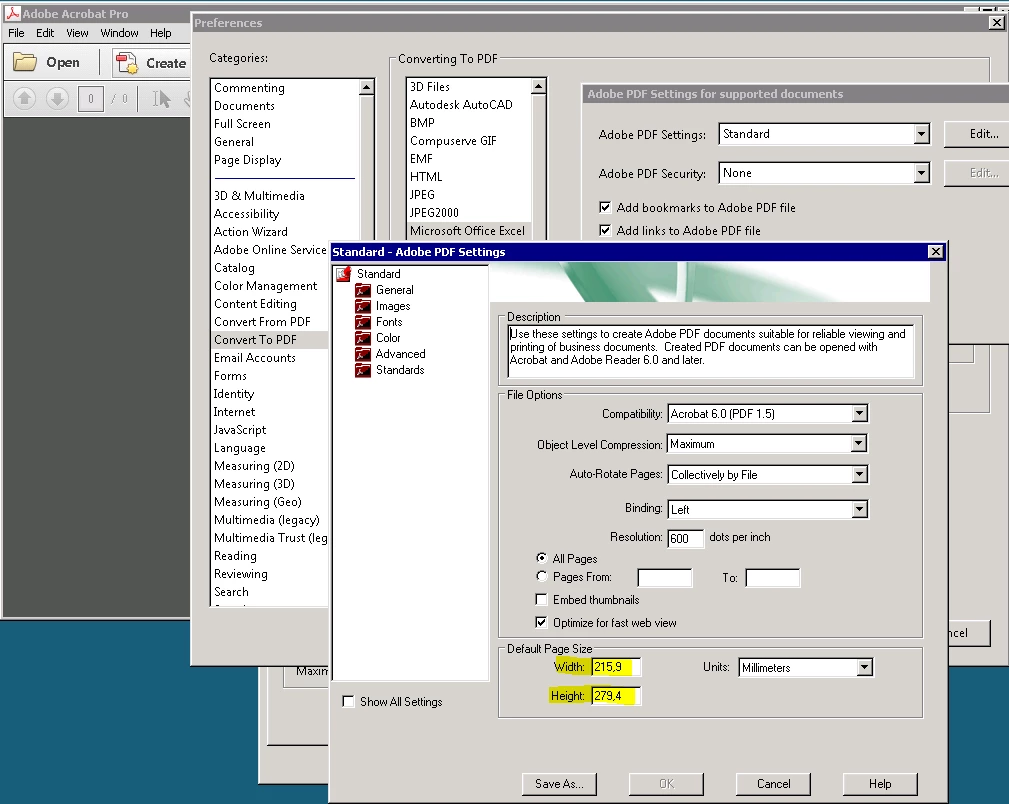Viewport: 1009px width, 804px height.
Task: Open the File menu
Action: point(16,33)
